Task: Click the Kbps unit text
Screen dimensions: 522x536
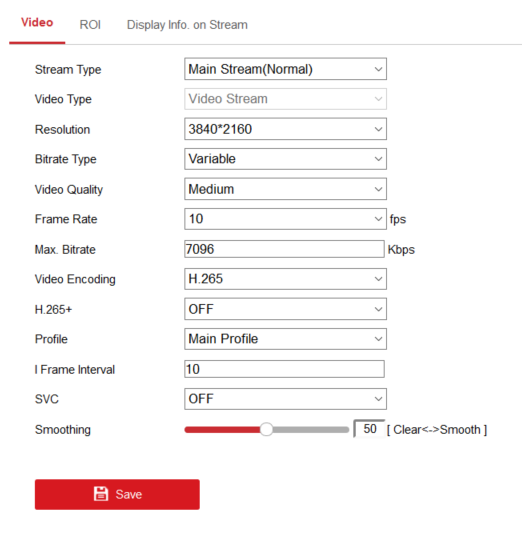Action: click(401, 250)
